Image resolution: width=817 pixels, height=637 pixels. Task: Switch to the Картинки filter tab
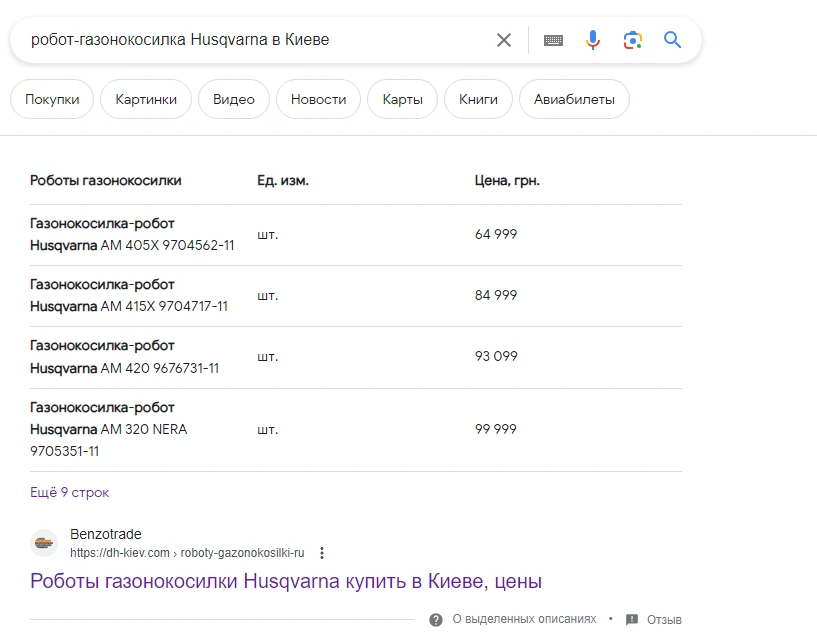146,99
